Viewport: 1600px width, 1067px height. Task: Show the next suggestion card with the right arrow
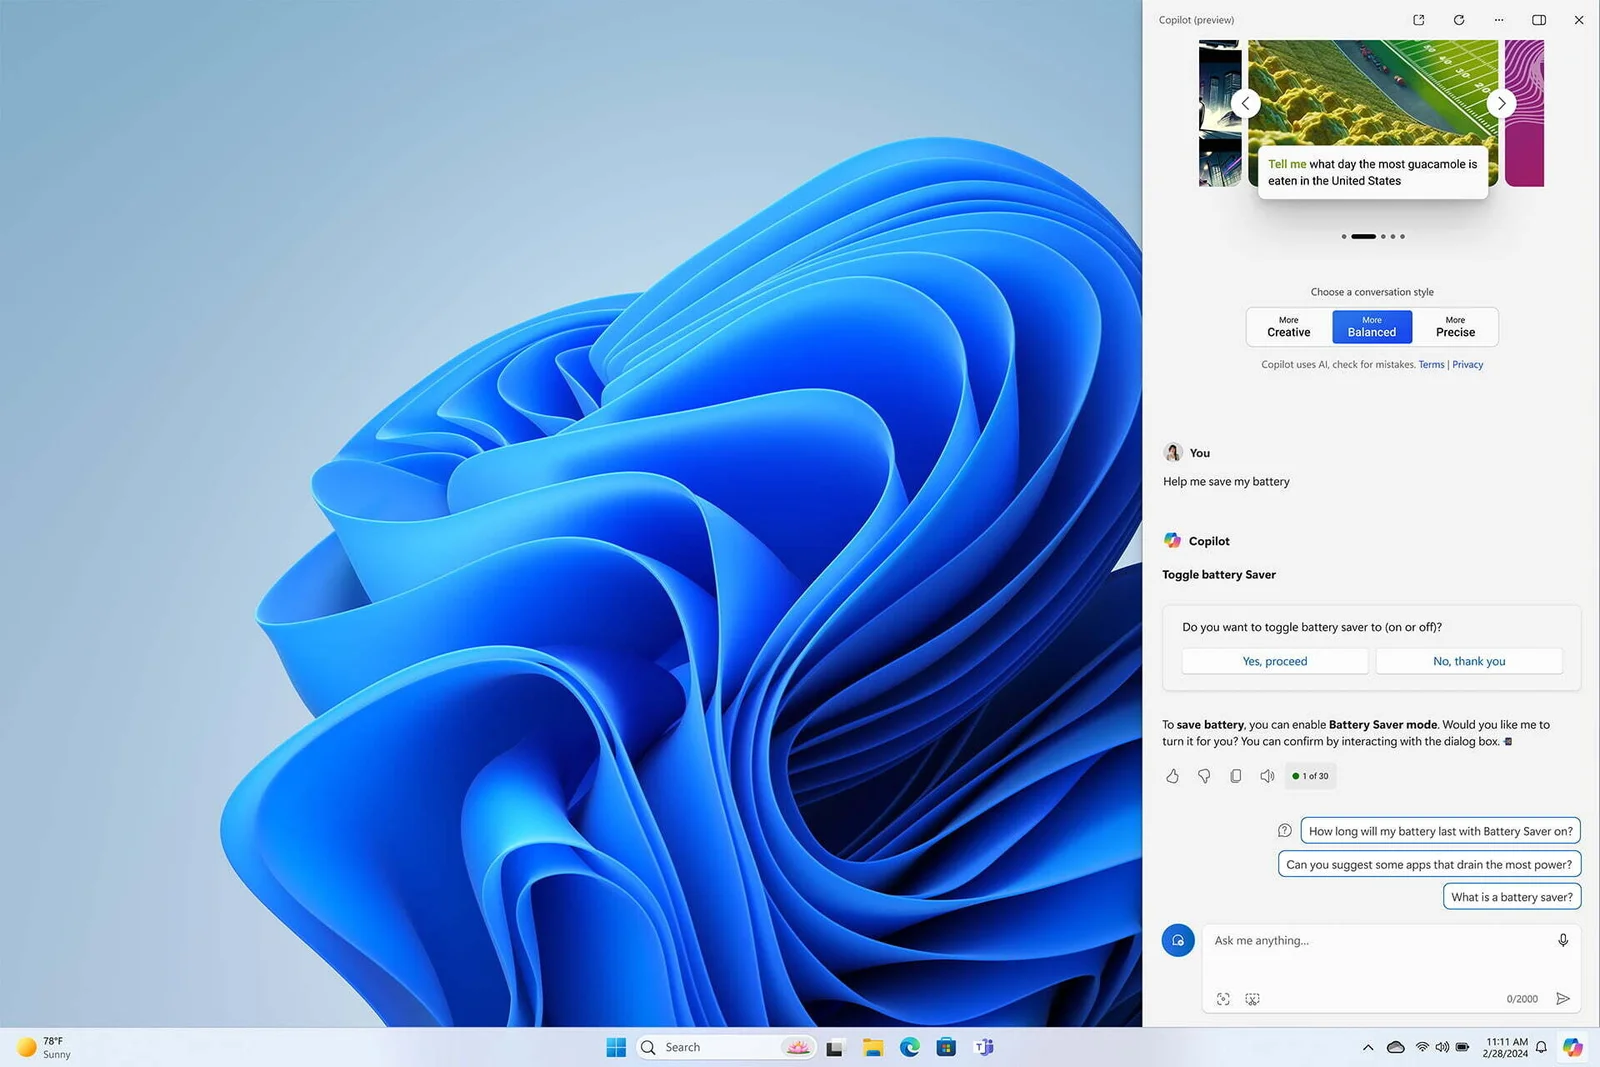tap(1500, 103)
